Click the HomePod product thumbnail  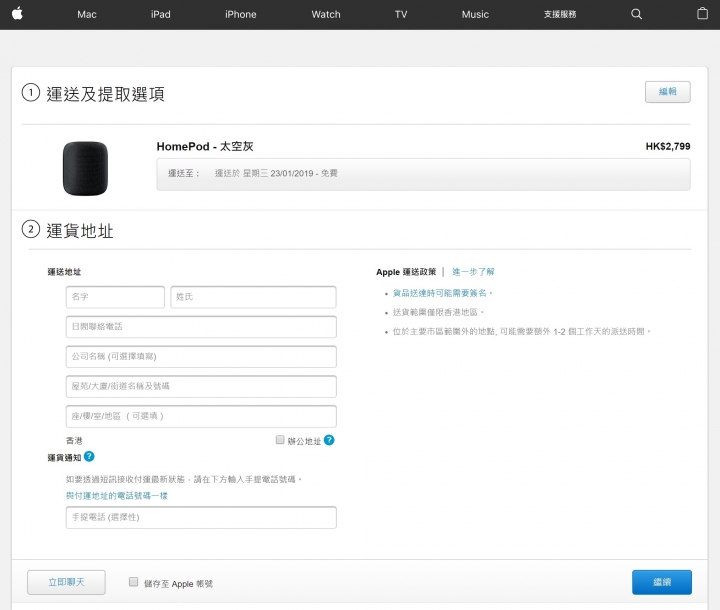[85, 168]
